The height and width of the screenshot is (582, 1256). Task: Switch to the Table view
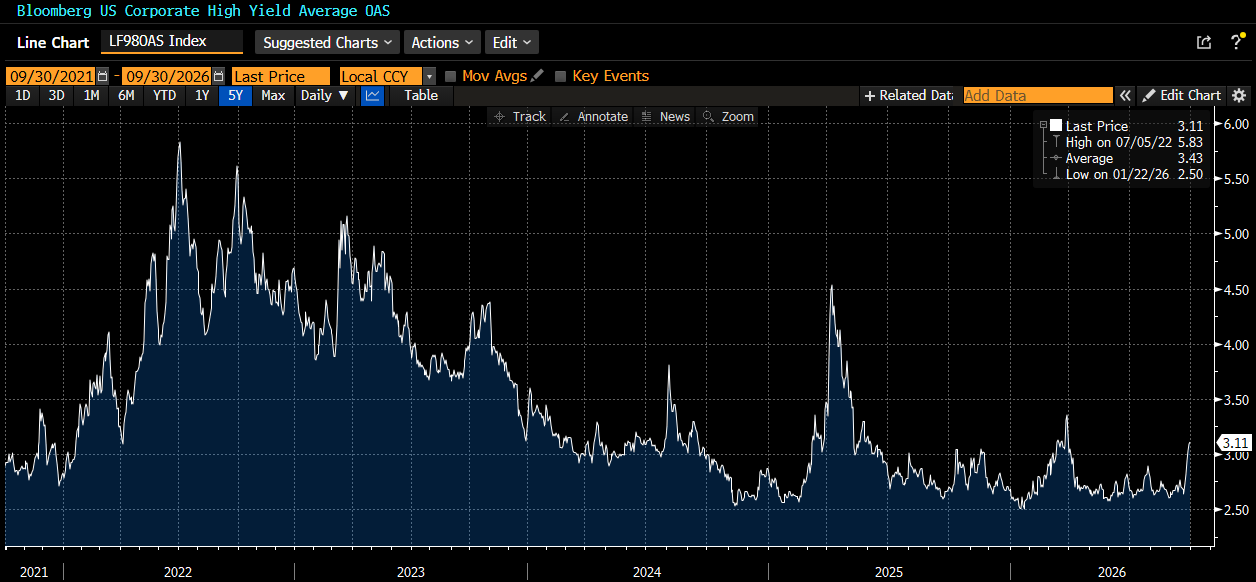click(x=421, y=95)
